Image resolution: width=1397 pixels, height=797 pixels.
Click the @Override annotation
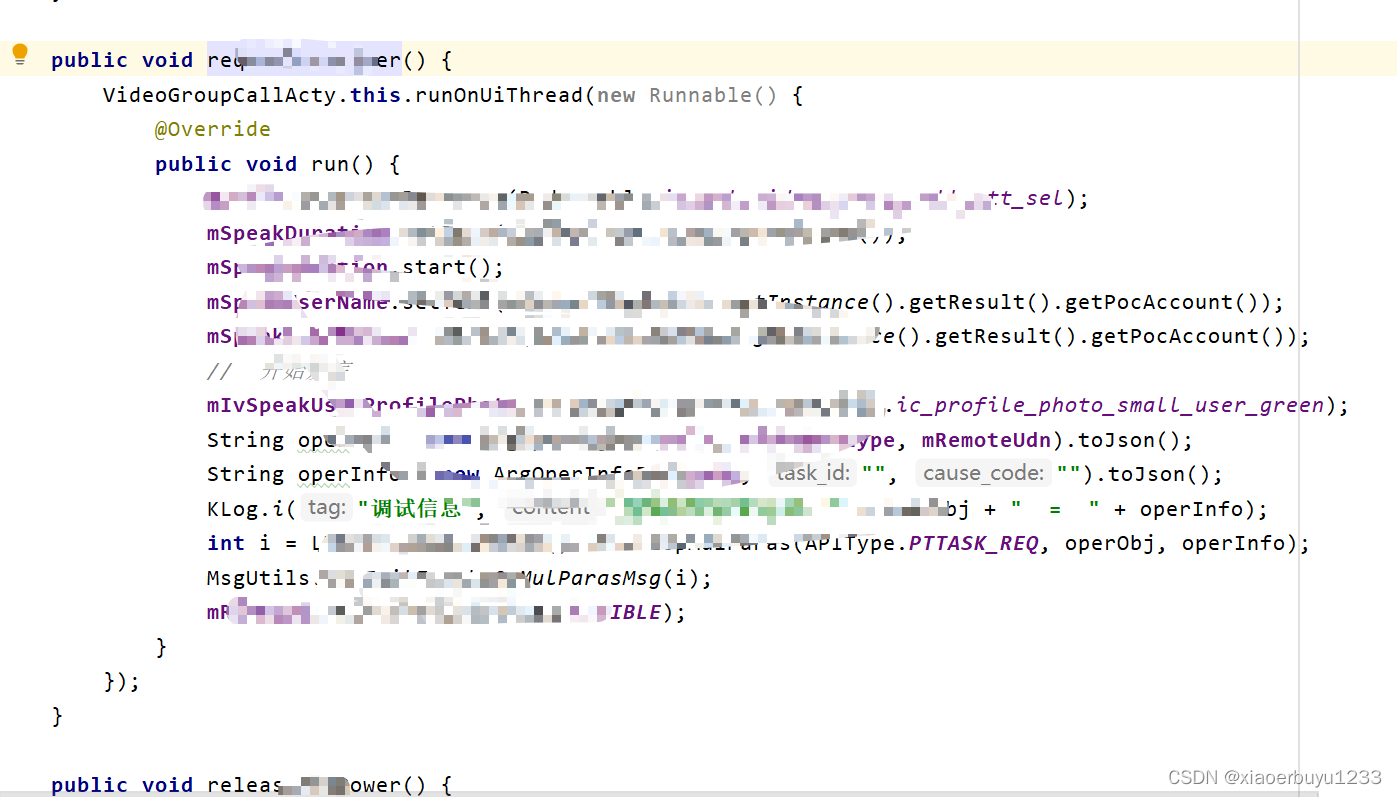click(x=212, y=128)
